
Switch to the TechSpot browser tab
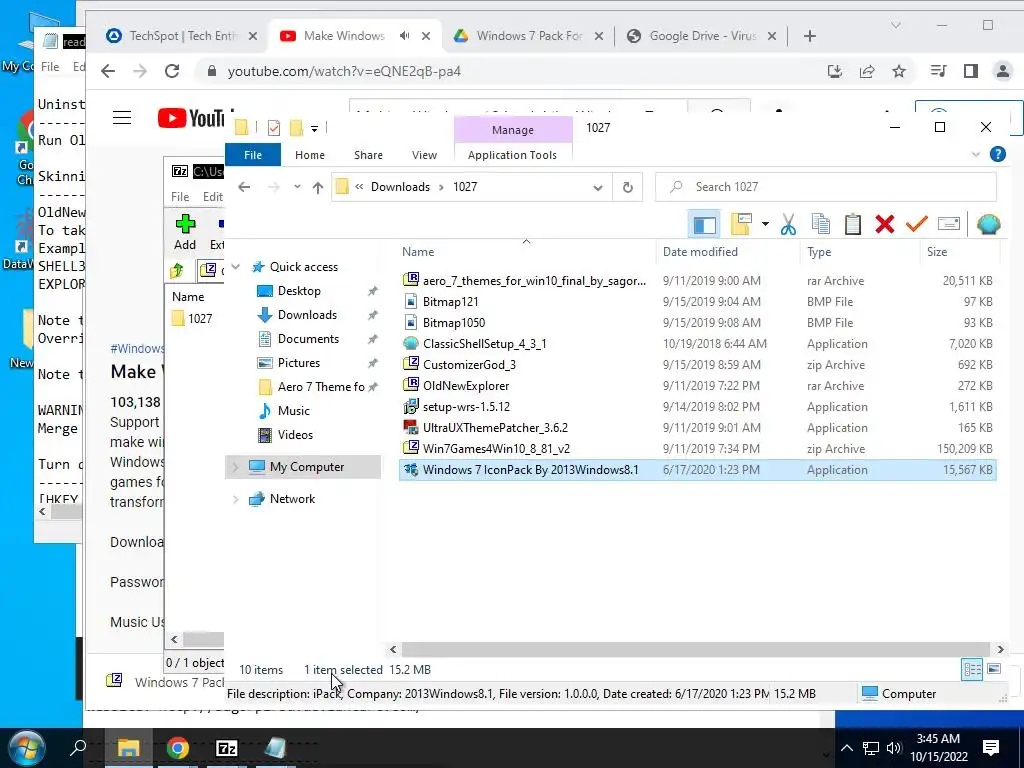(181, 36)
